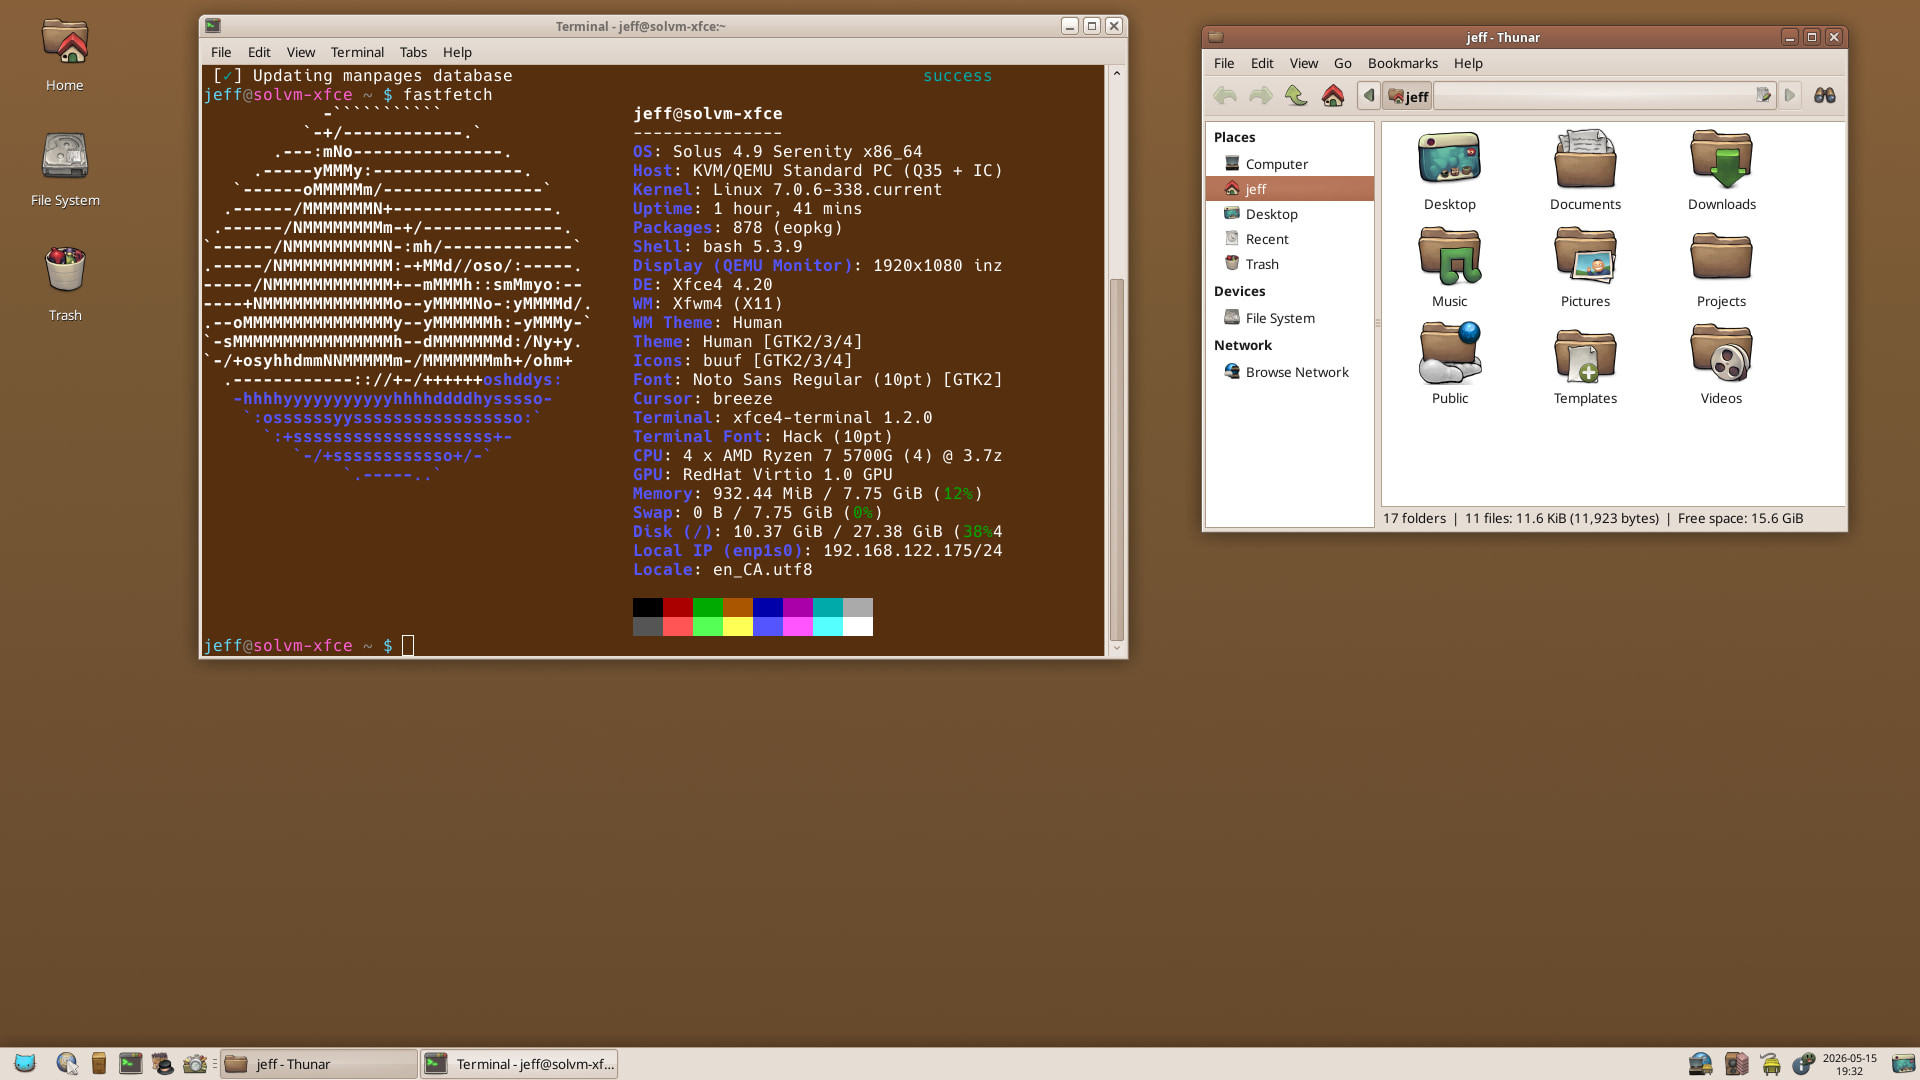Launch file manager from panel launcher

pyautogui.click(x=99, y=1063)
